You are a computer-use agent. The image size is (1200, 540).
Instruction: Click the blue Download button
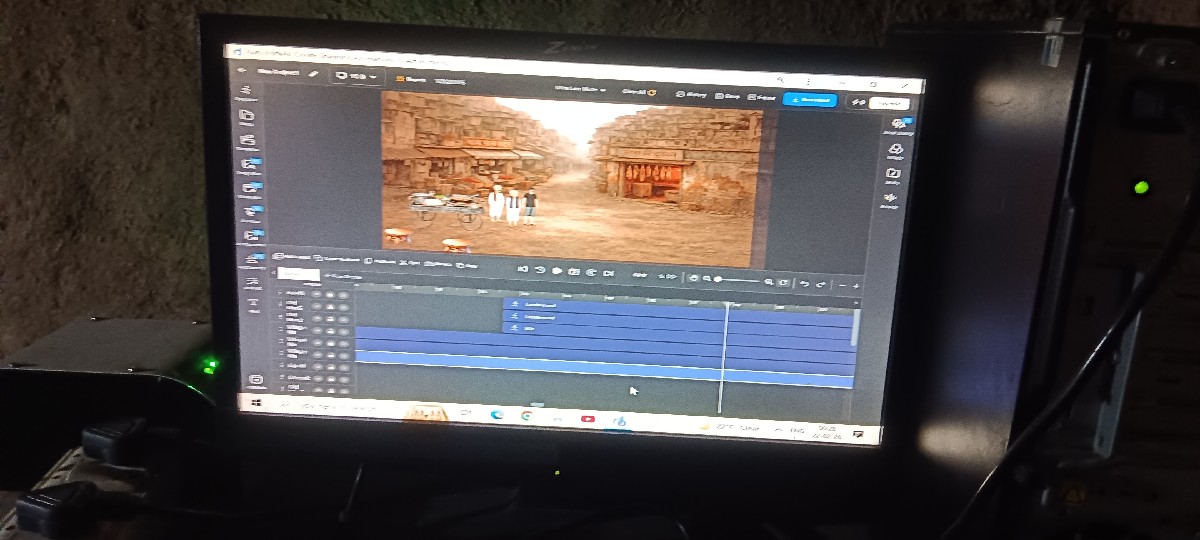[809, 100]
